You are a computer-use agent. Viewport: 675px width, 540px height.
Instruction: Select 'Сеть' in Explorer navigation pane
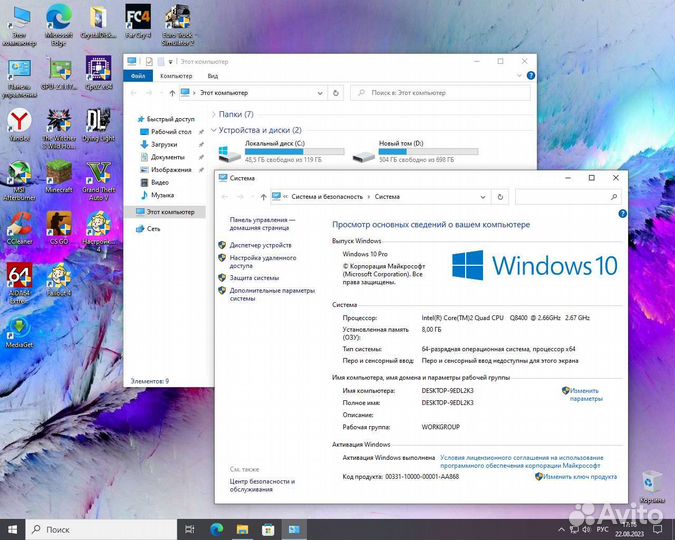tap(148, 229)
